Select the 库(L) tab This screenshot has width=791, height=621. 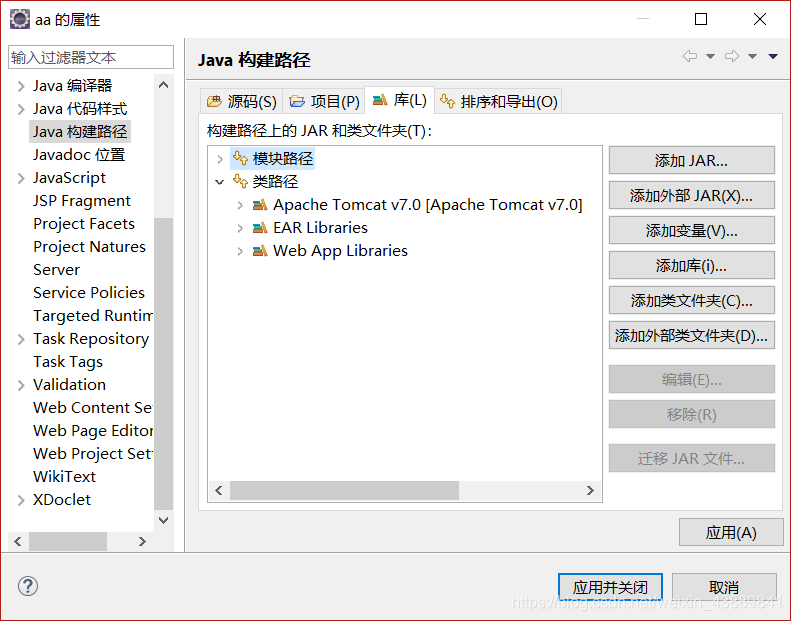click(x=399, y=100)
